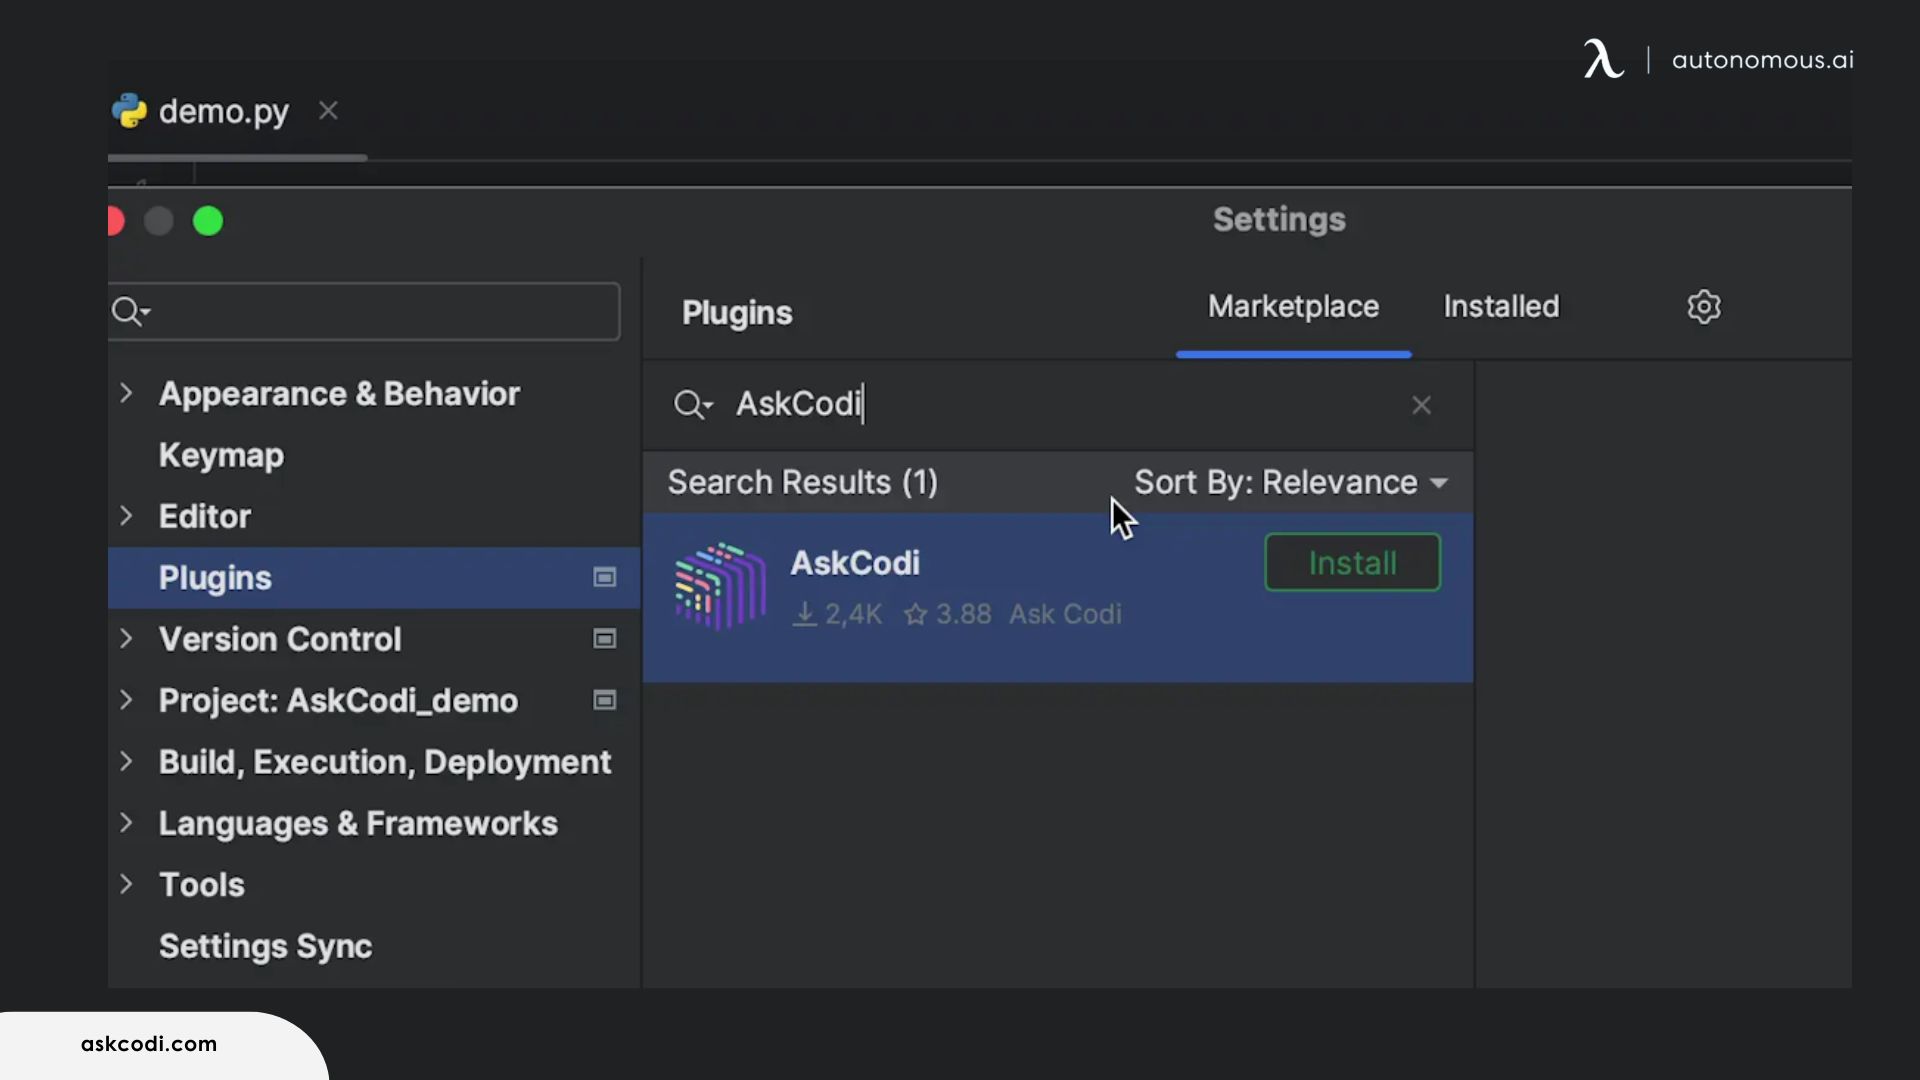
Task: Click the project-level icon beside Version Control
Action: point(604,639)
